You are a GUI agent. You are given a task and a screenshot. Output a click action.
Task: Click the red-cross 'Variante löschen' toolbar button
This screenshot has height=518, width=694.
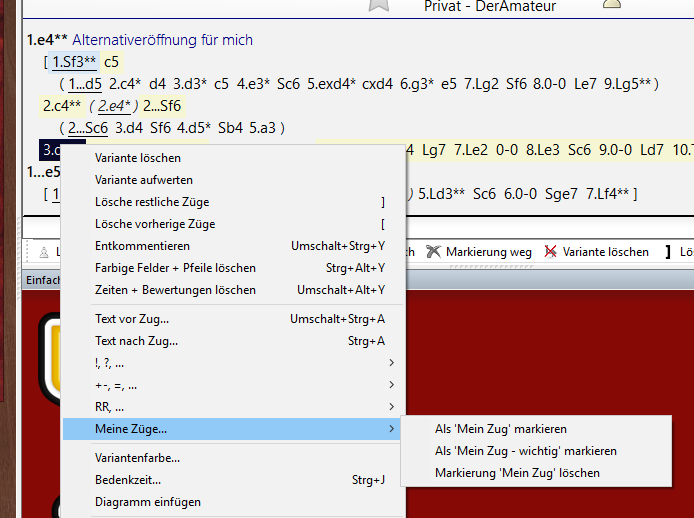point(551,252)
